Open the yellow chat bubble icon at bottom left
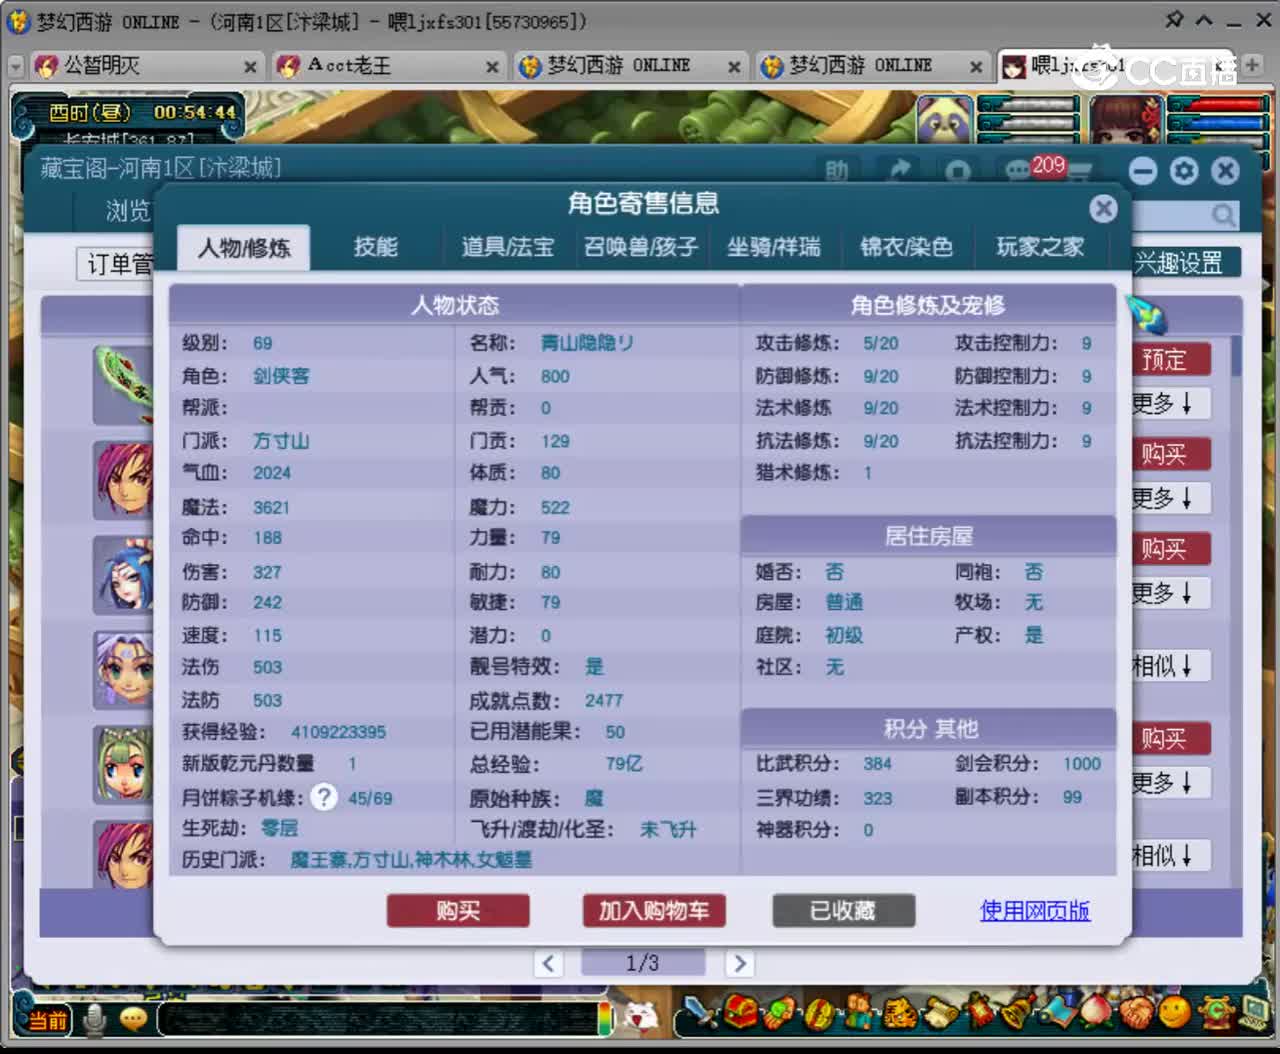This screenshot has width=1280, height=1054. [x=133, y=1019]
